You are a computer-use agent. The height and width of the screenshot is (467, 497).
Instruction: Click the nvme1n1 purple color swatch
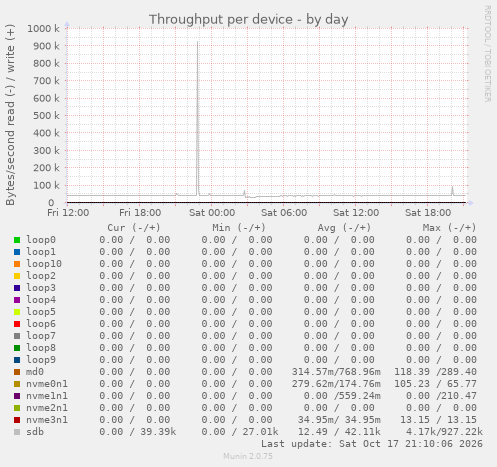coord(17,396)
